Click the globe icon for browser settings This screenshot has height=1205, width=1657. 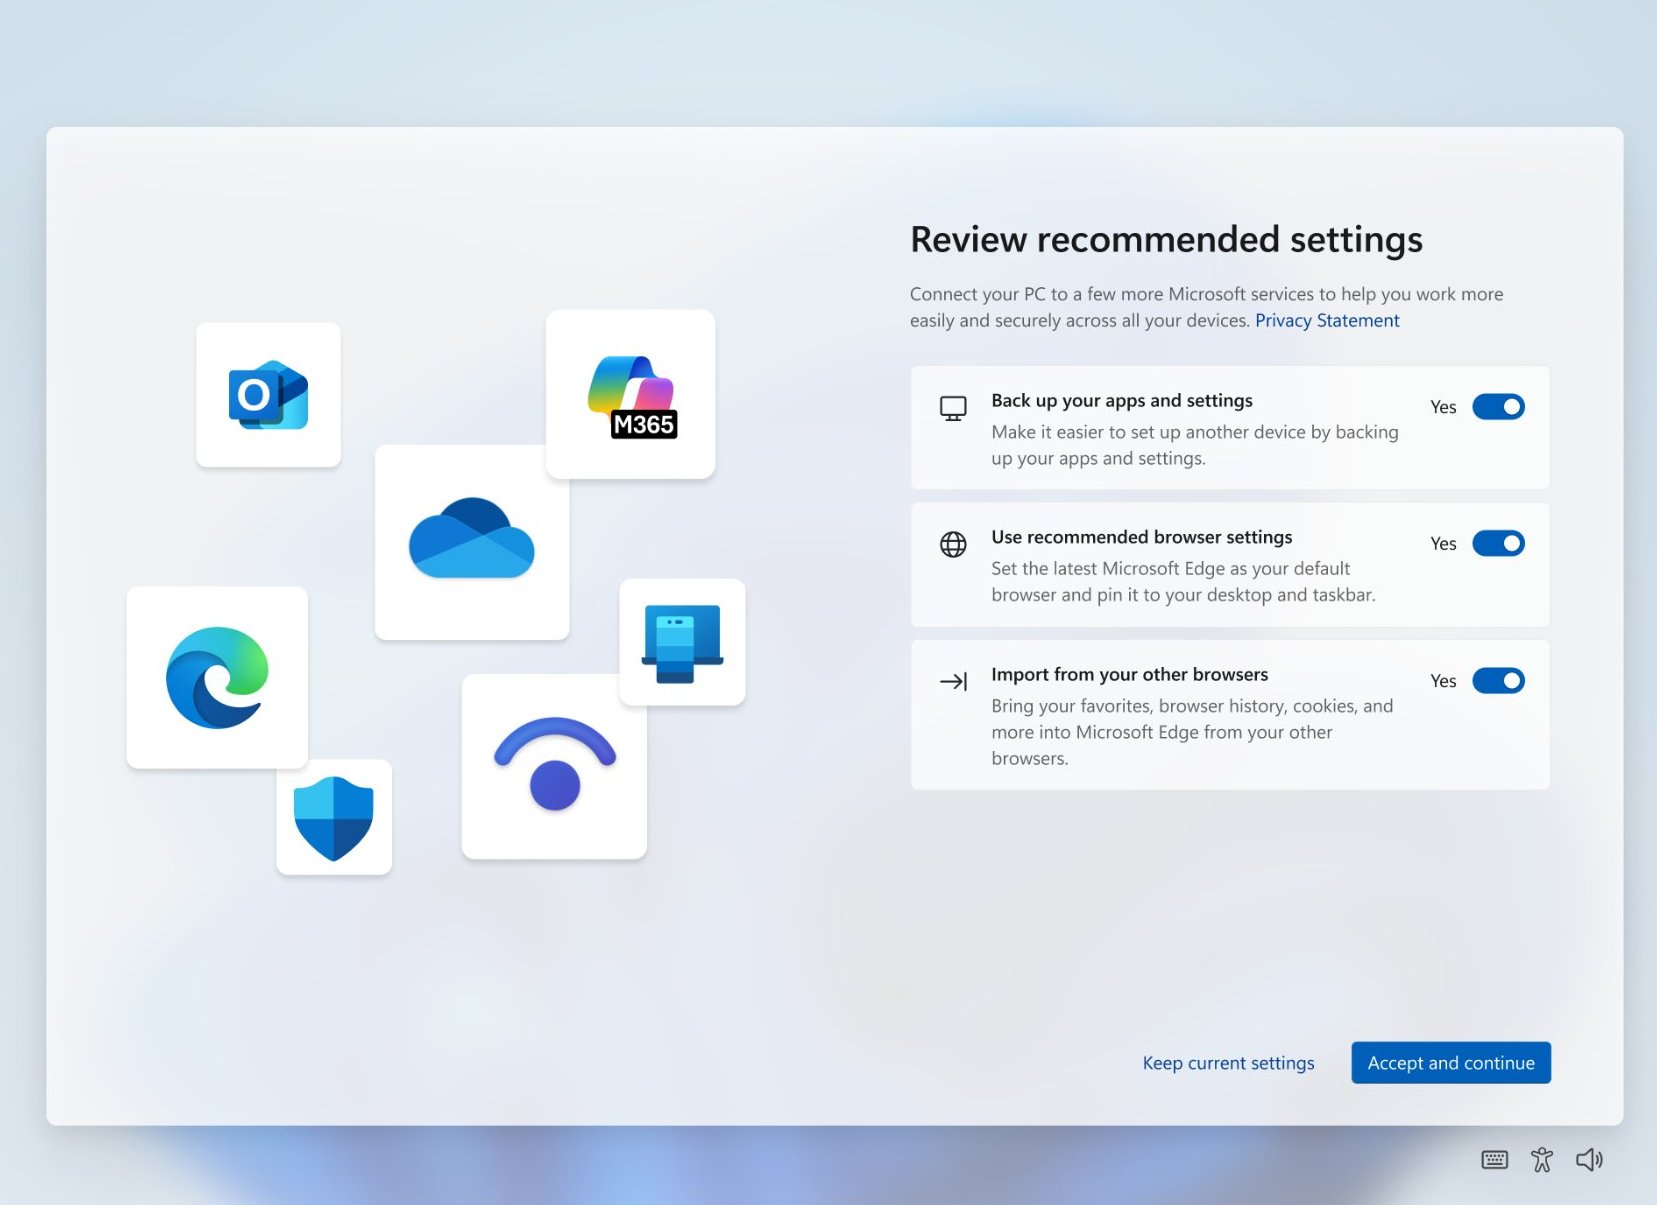[x=953, y=544]
